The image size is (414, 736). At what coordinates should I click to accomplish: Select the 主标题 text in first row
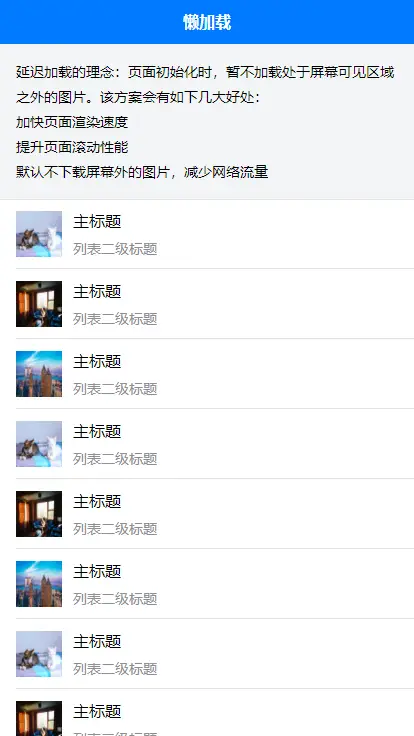[x=97, y=222]
